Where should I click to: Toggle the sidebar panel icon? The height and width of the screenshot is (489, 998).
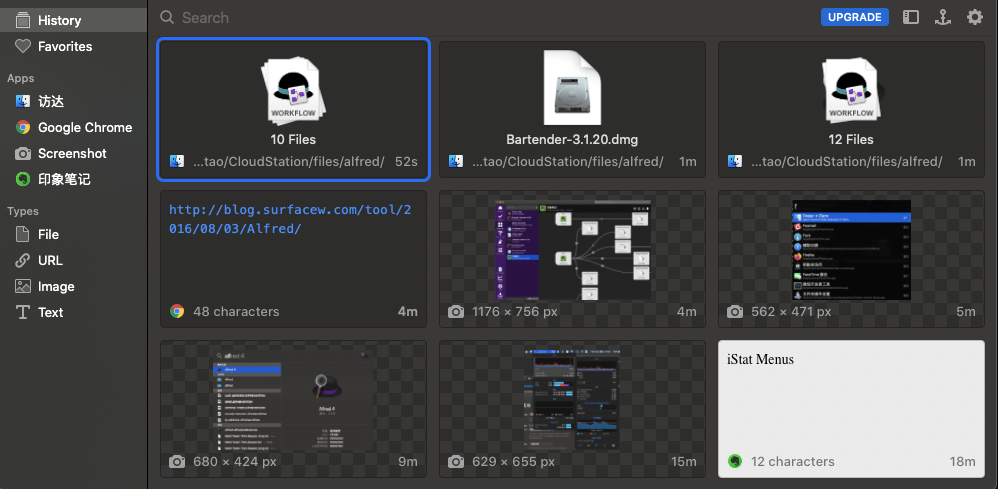click(x=911, y=17)
